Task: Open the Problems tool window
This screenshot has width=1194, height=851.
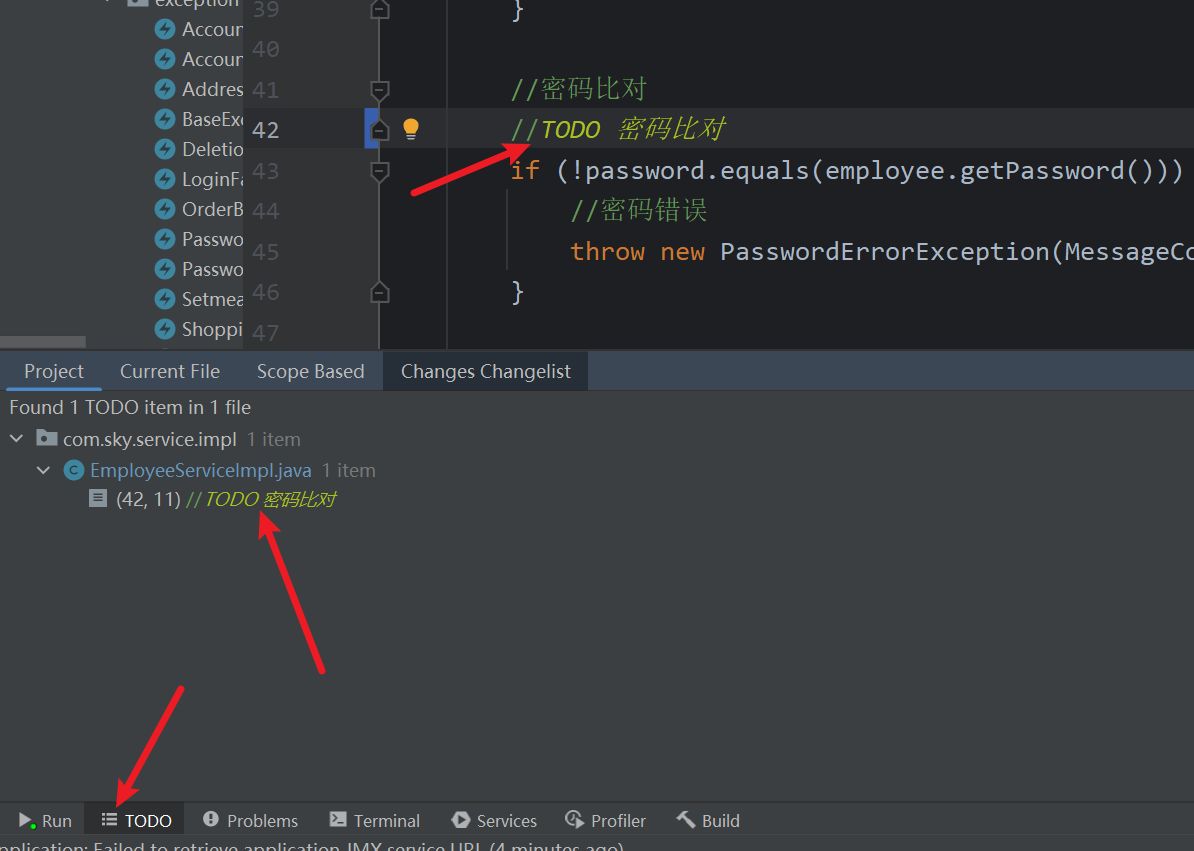Action: (x=249, y=820)
